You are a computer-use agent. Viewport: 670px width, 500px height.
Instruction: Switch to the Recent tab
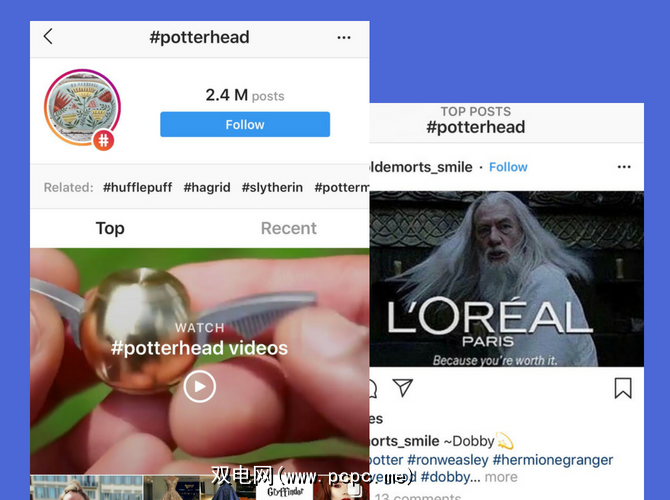(x=289, y=228)
